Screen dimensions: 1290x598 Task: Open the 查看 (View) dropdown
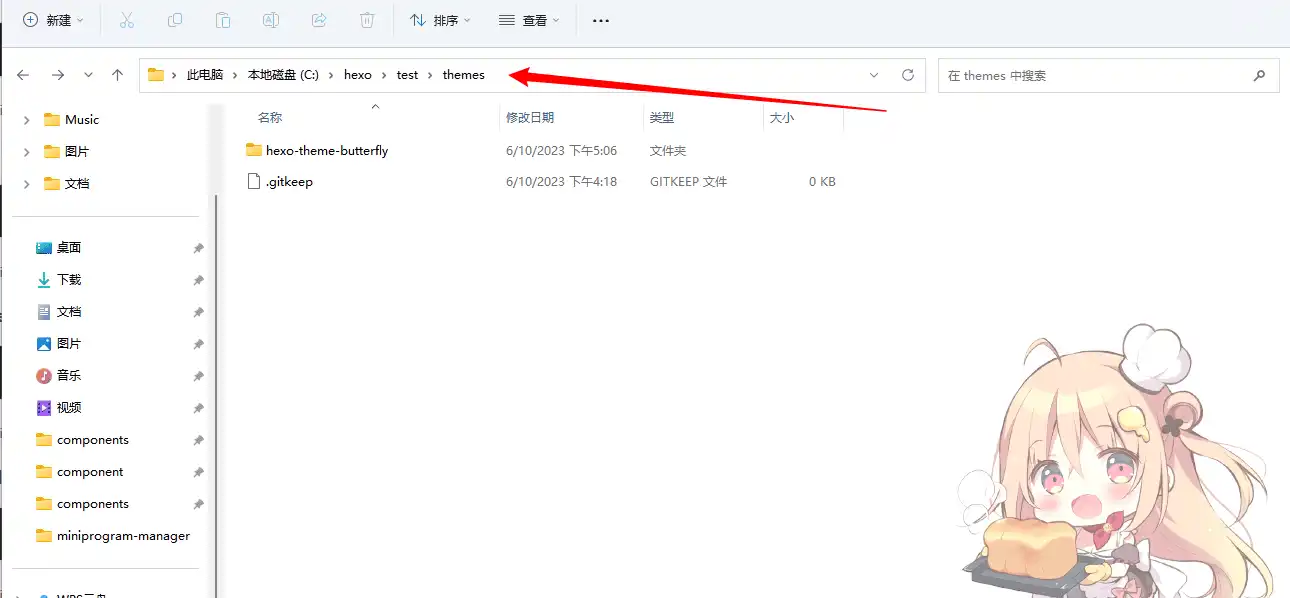tap(532, 19)
